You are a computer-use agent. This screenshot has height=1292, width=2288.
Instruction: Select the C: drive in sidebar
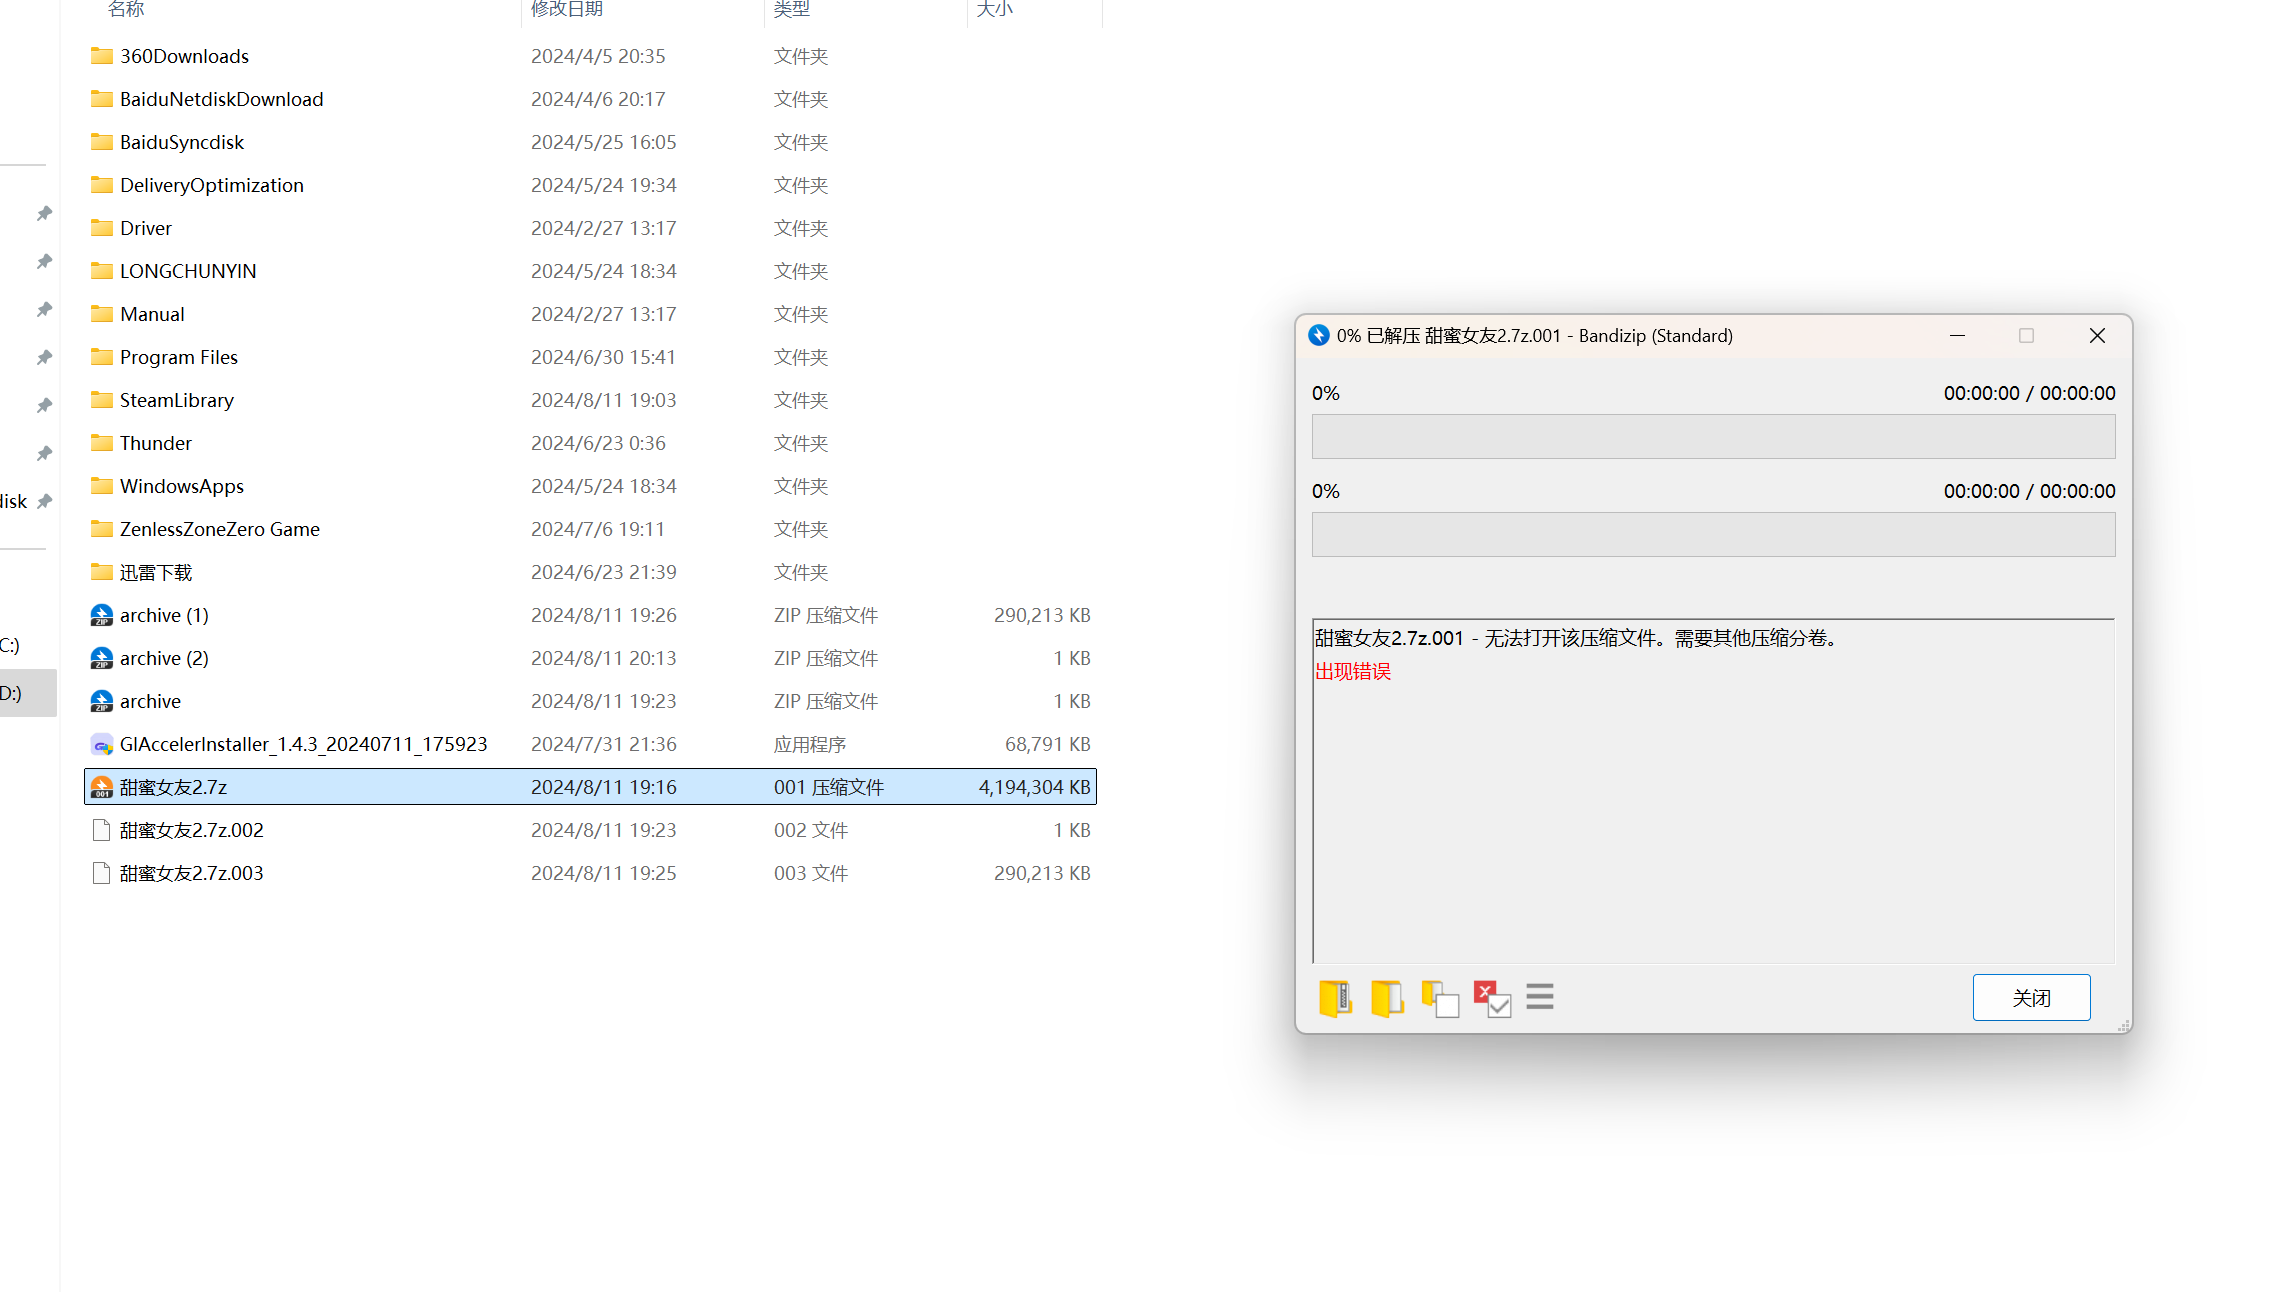pos(12,645)
